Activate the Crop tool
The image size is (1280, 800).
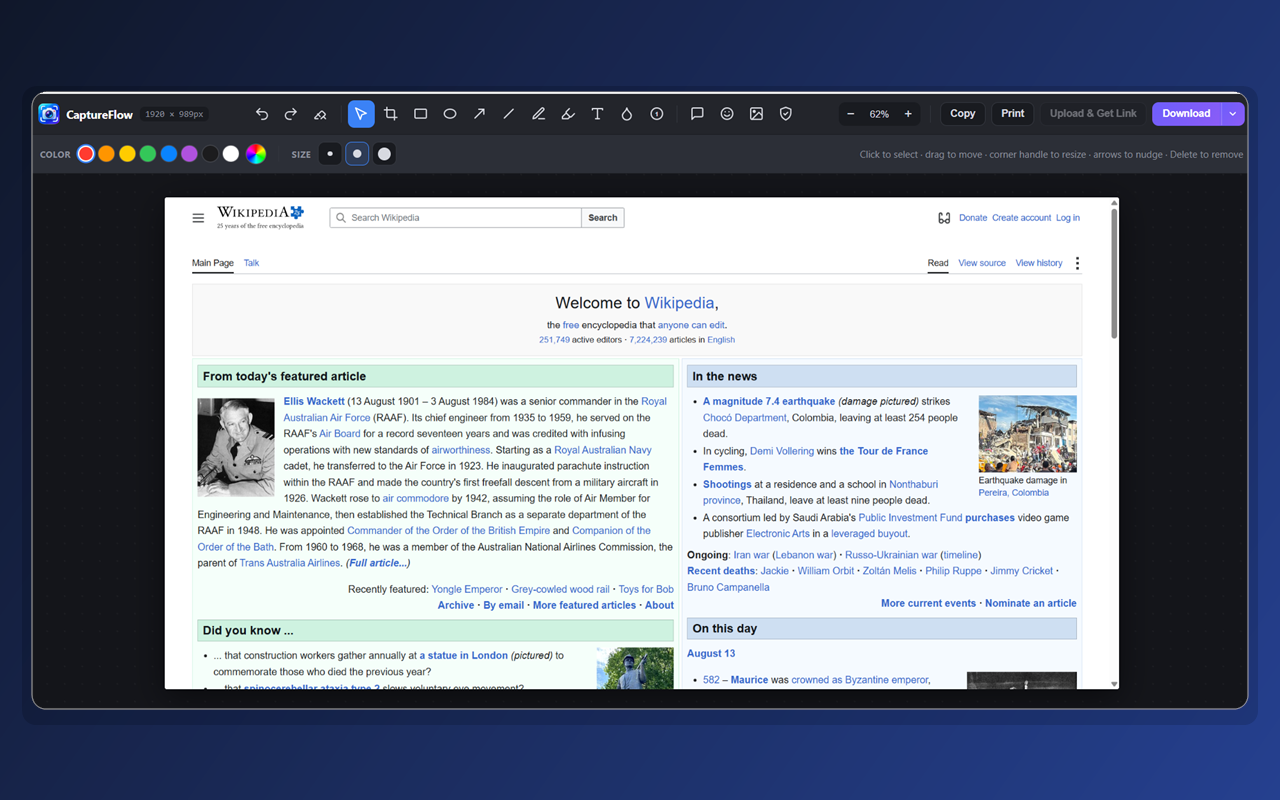click(391, 114)
